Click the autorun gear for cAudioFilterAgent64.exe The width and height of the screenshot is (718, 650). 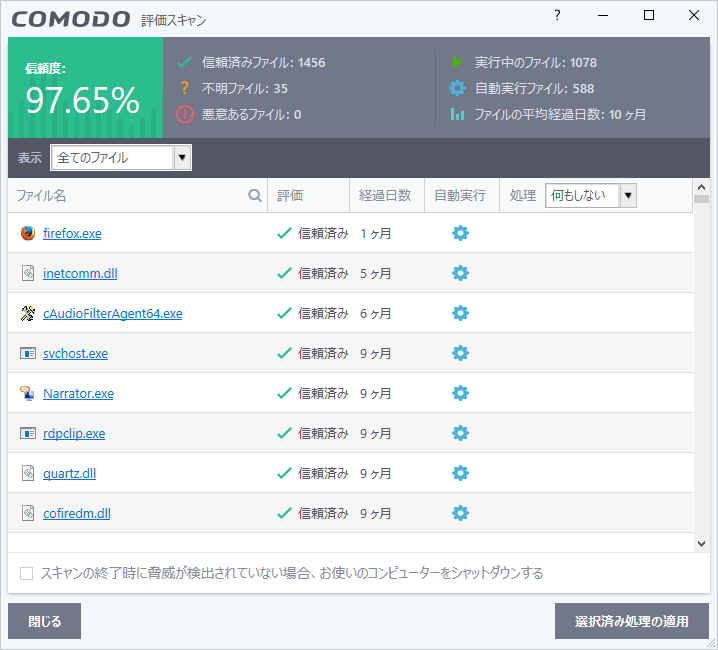pyautogui.click(x=460, y=313)
